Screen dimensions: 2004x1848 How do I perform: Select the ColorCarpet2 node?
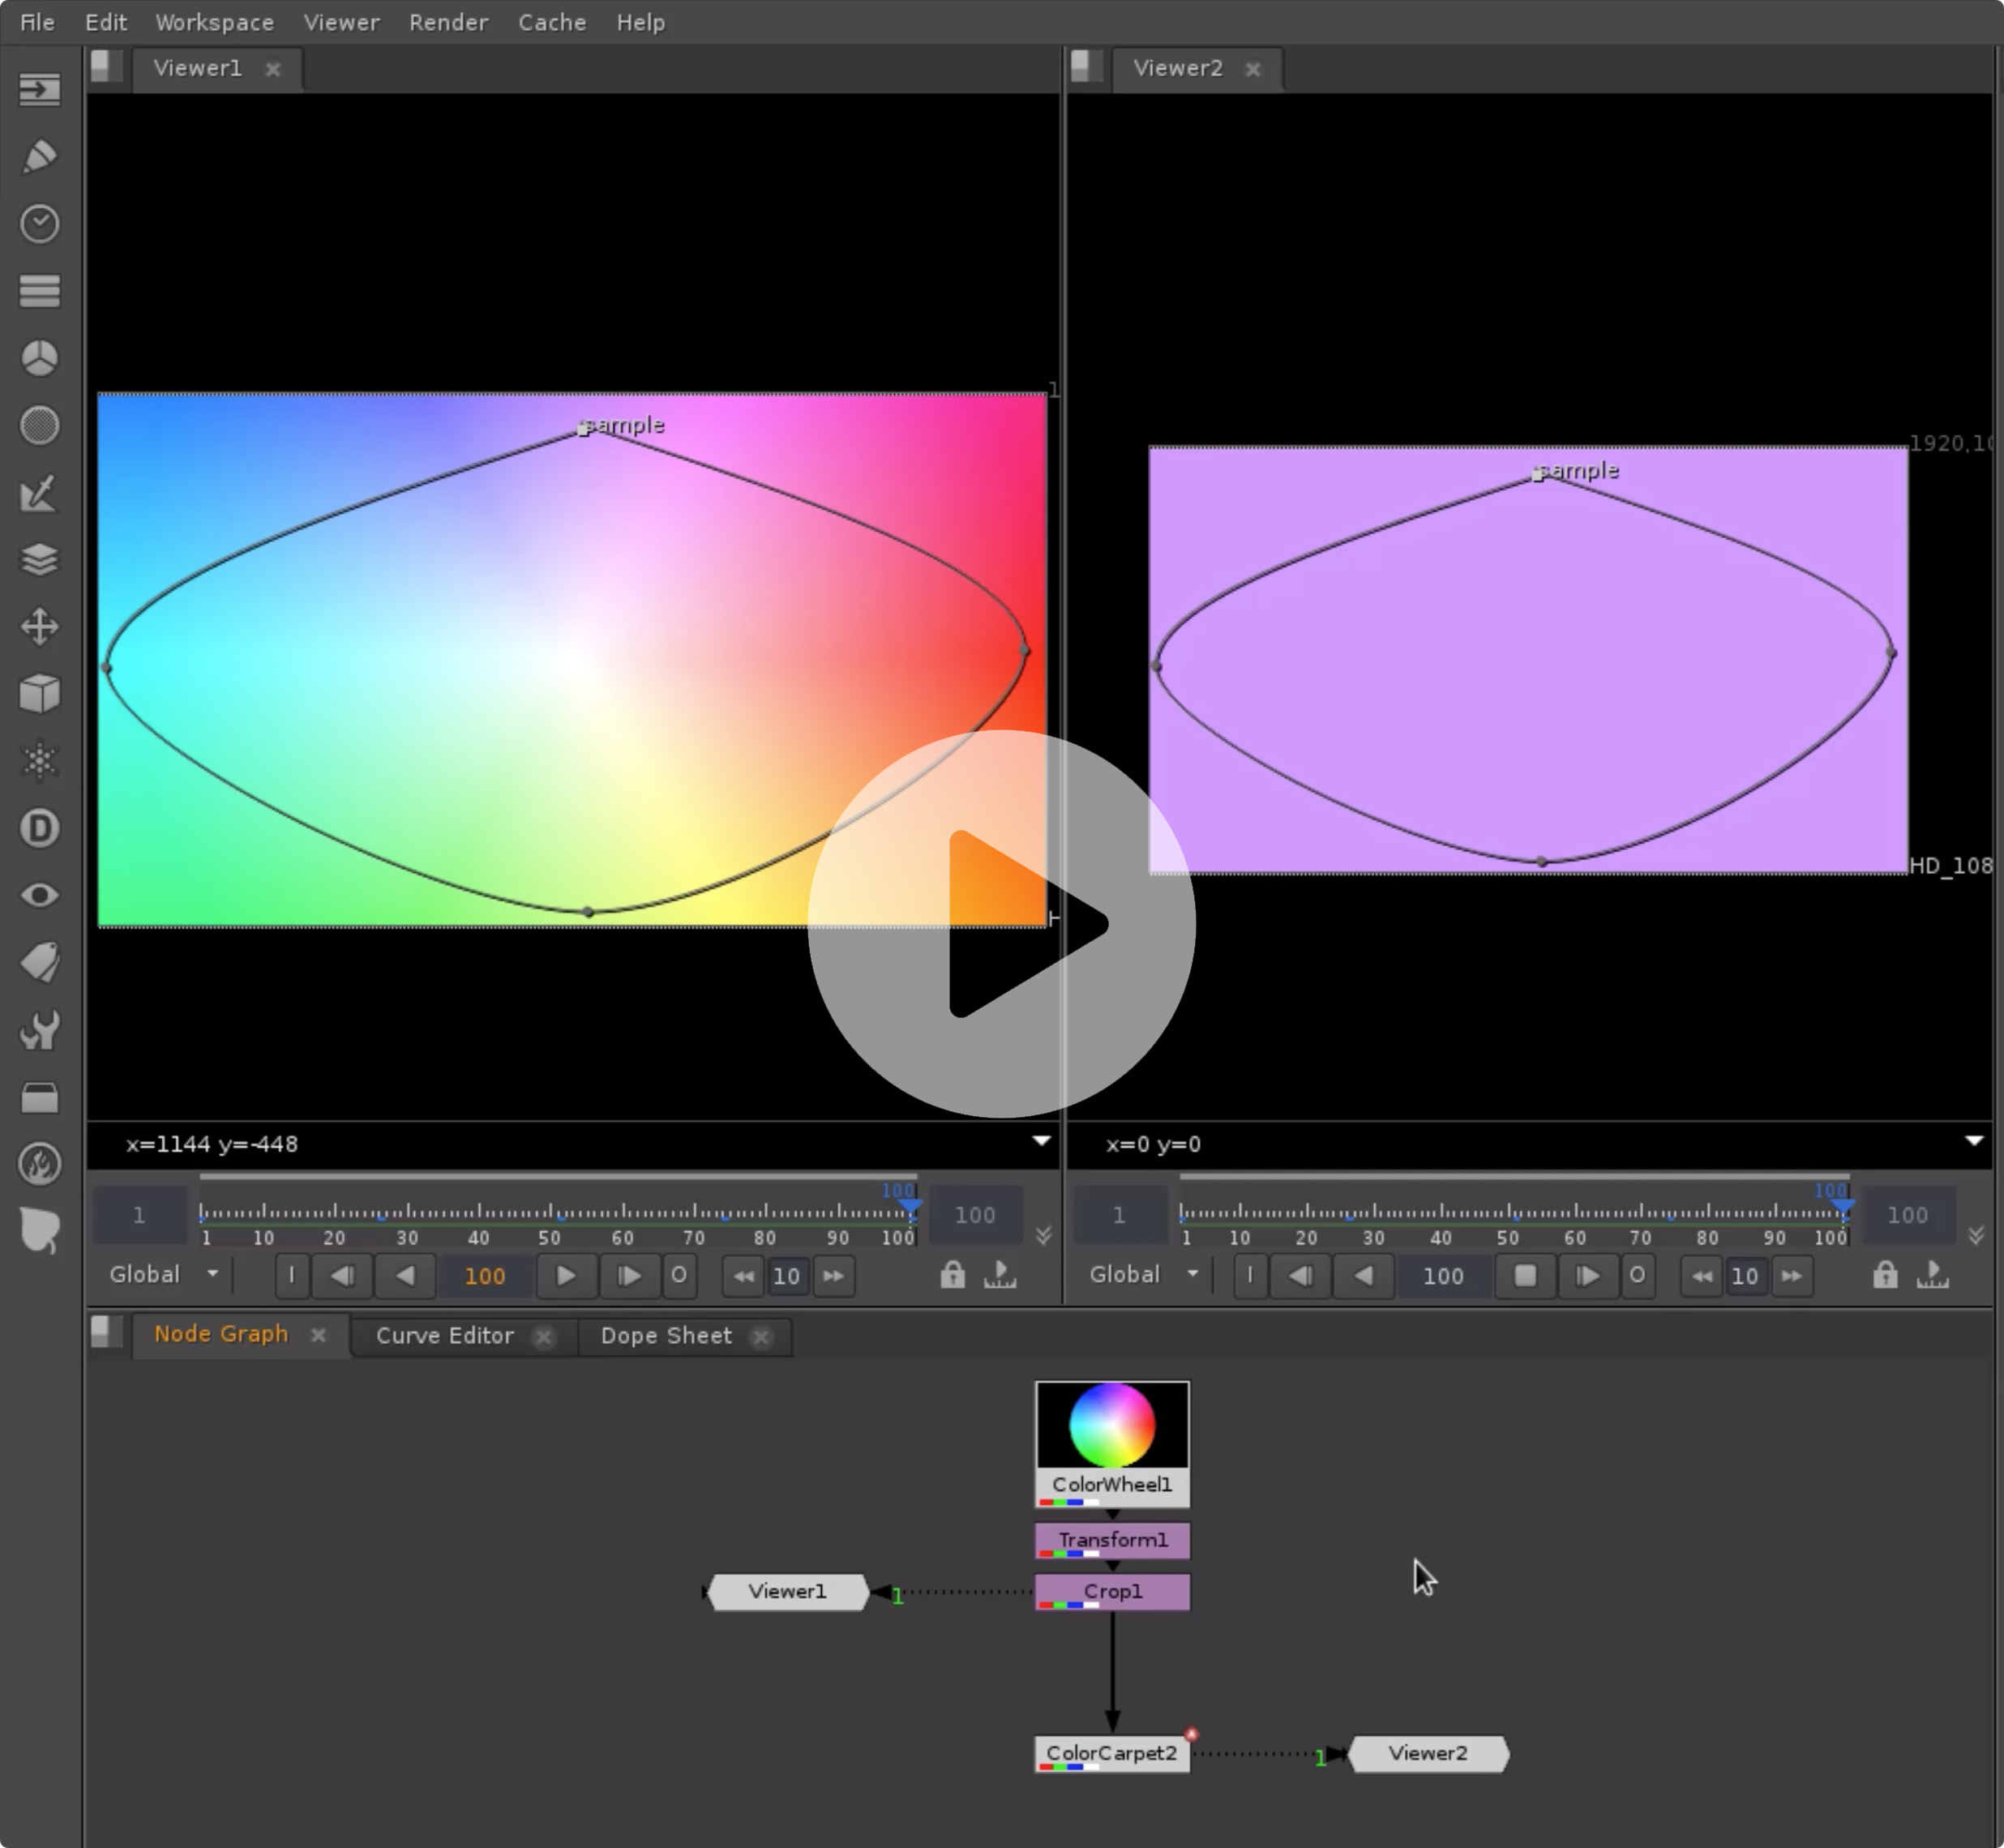click(1111, 1754)
